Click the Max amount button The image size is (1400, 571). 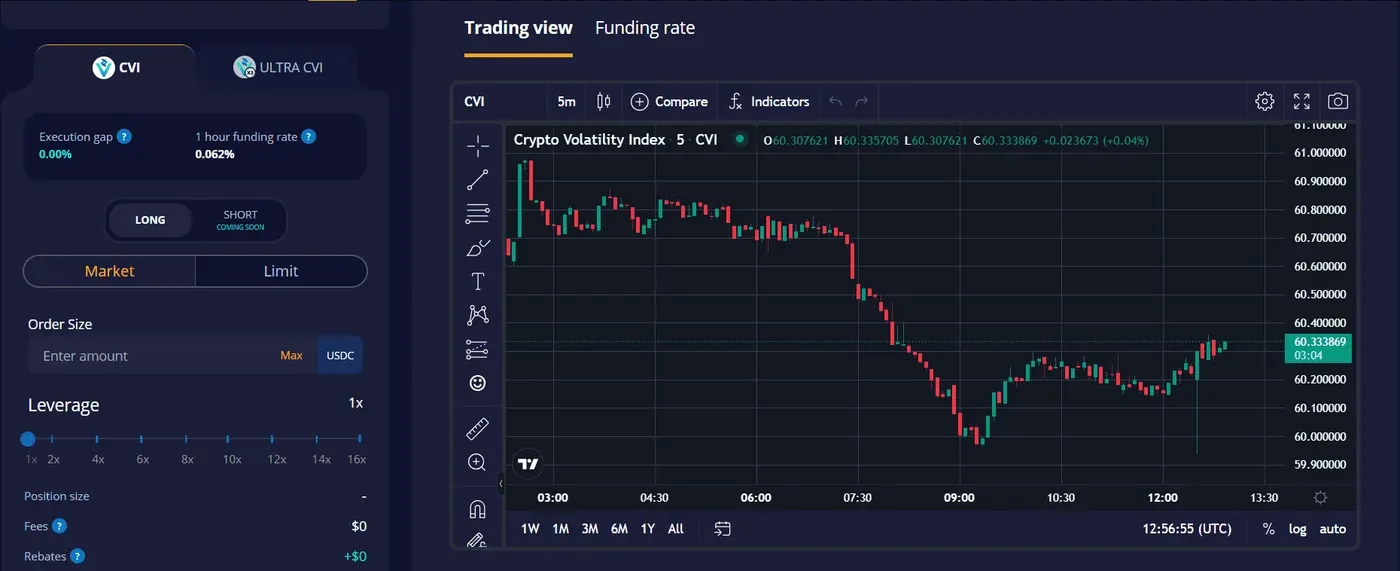click(291, 355)
